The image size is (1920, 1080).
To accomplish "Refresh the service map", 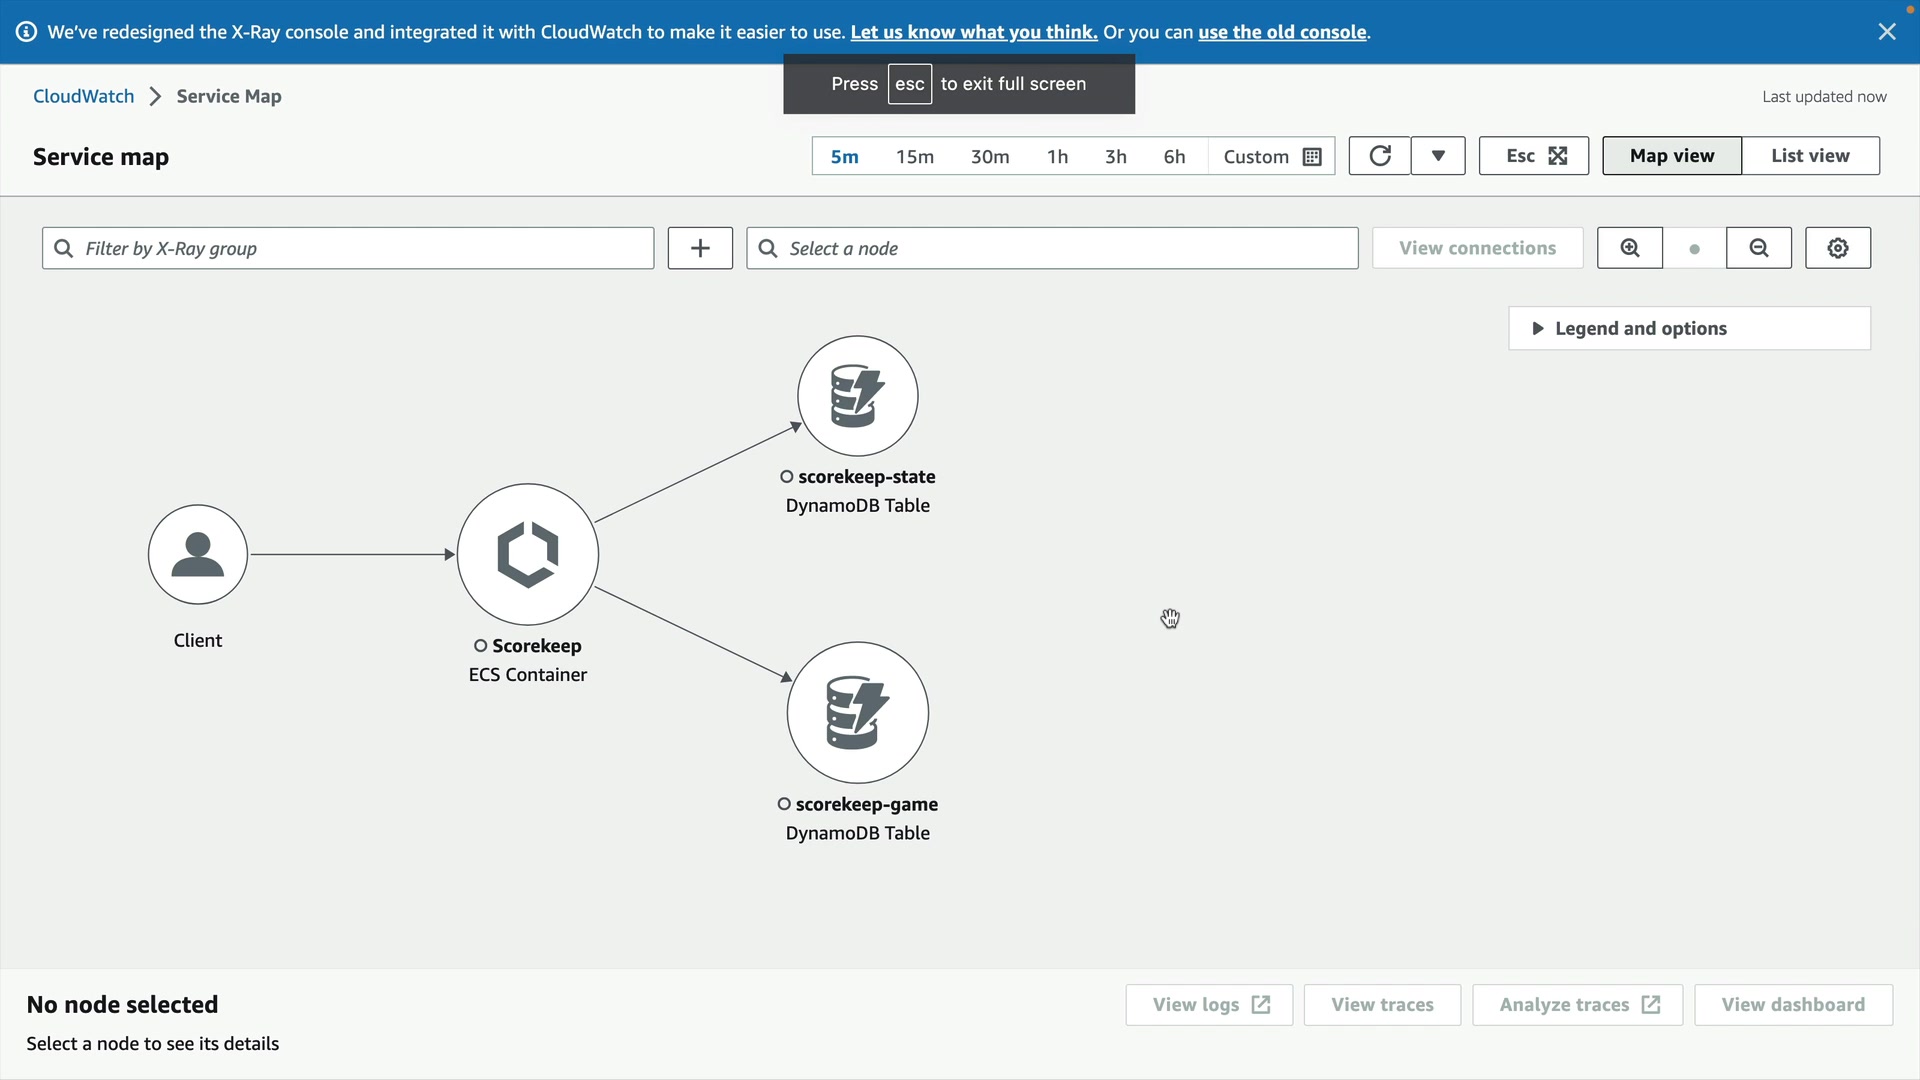I will click(x=1380, y=156).
